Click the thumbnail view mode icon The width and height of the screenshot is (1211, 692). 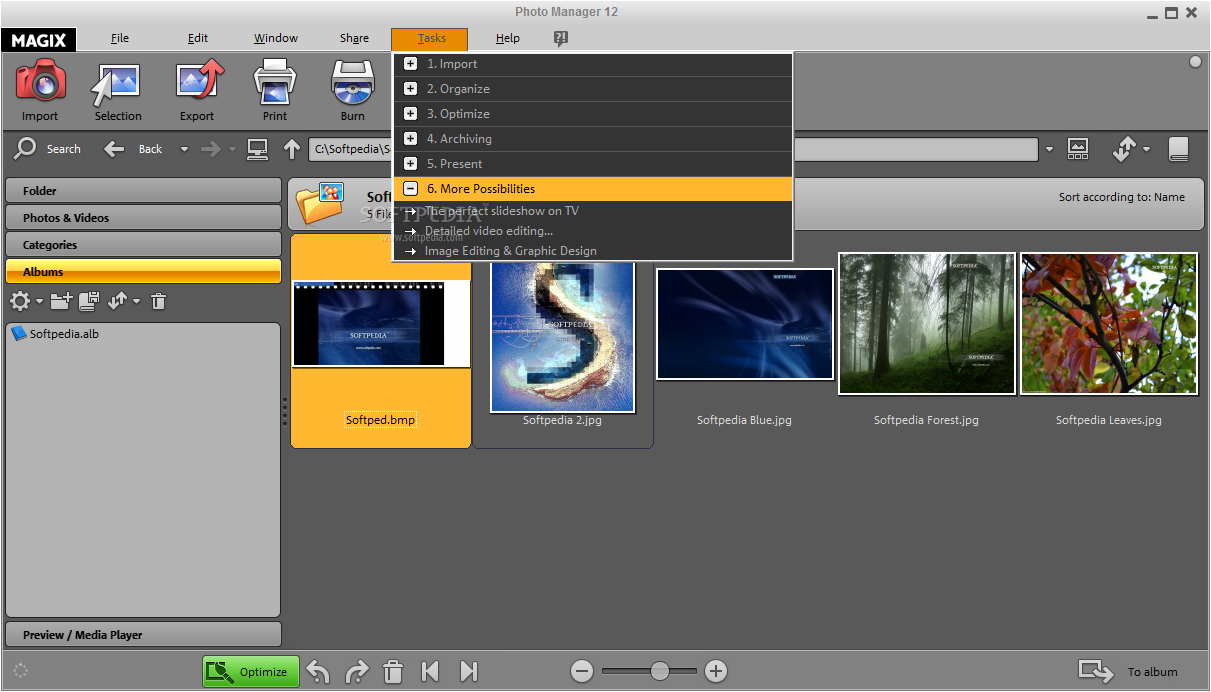pos(1078,149)
